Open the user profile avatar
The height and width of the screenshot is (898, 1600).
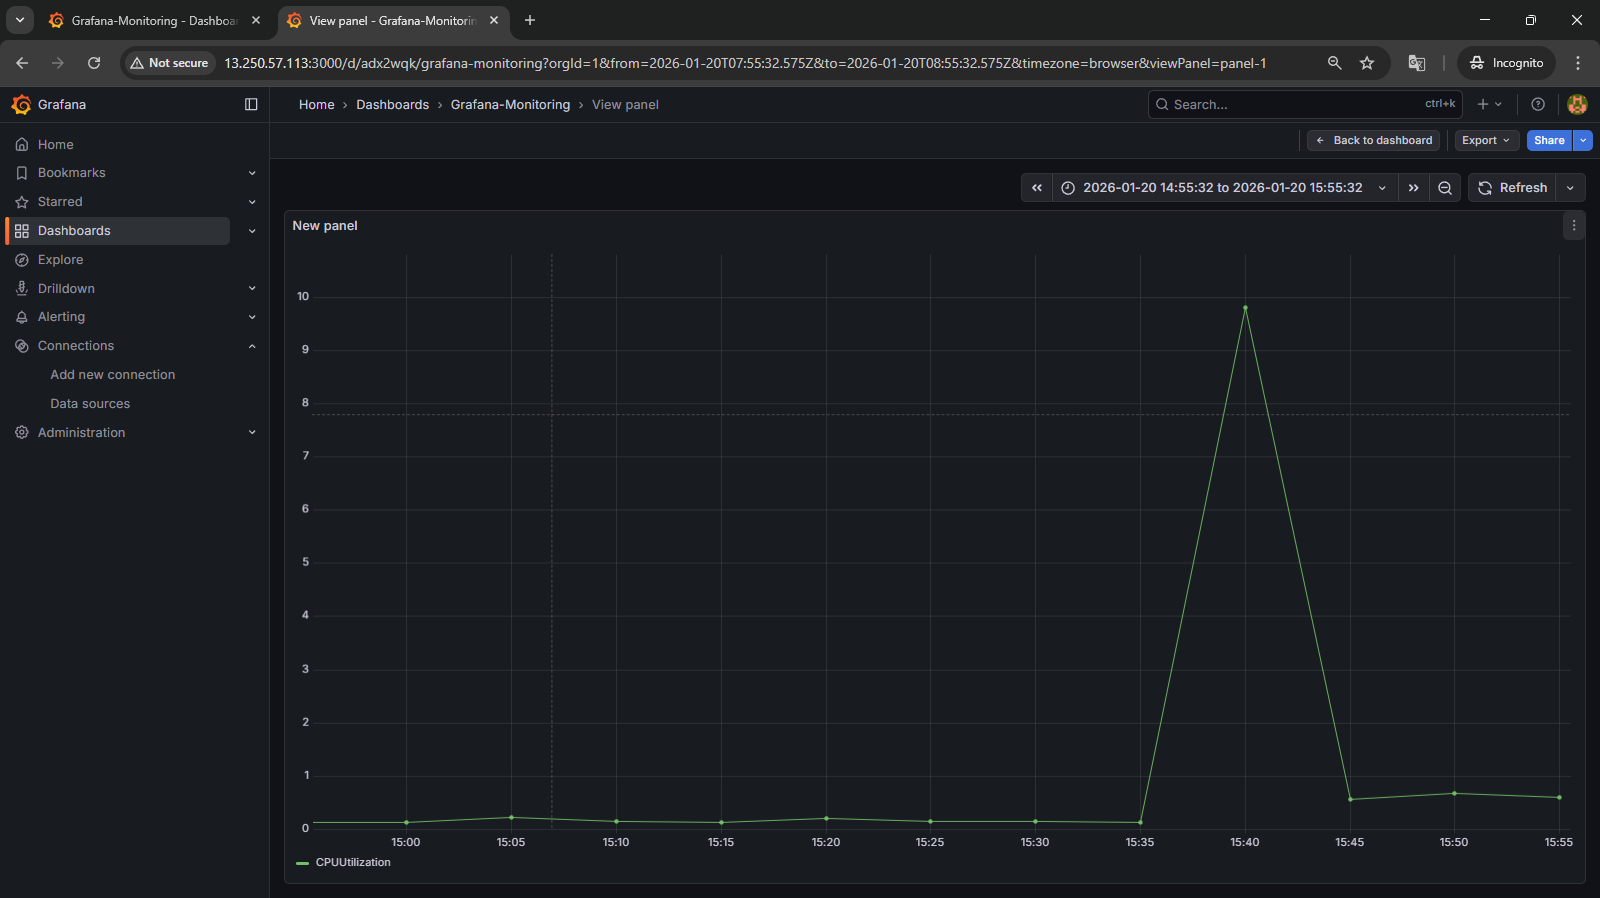point(1577,104)
